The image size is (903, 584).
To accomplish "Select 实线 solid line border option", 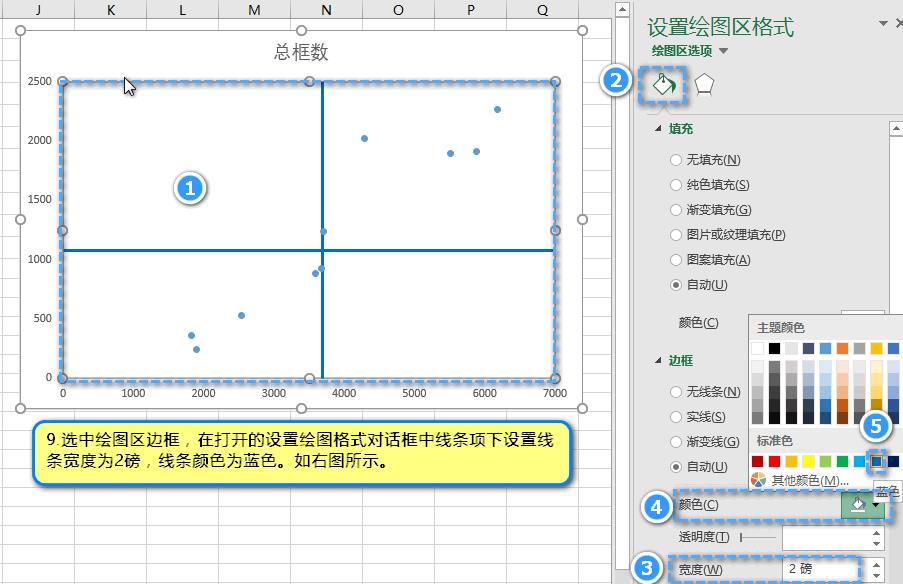I will coord(677,417).
